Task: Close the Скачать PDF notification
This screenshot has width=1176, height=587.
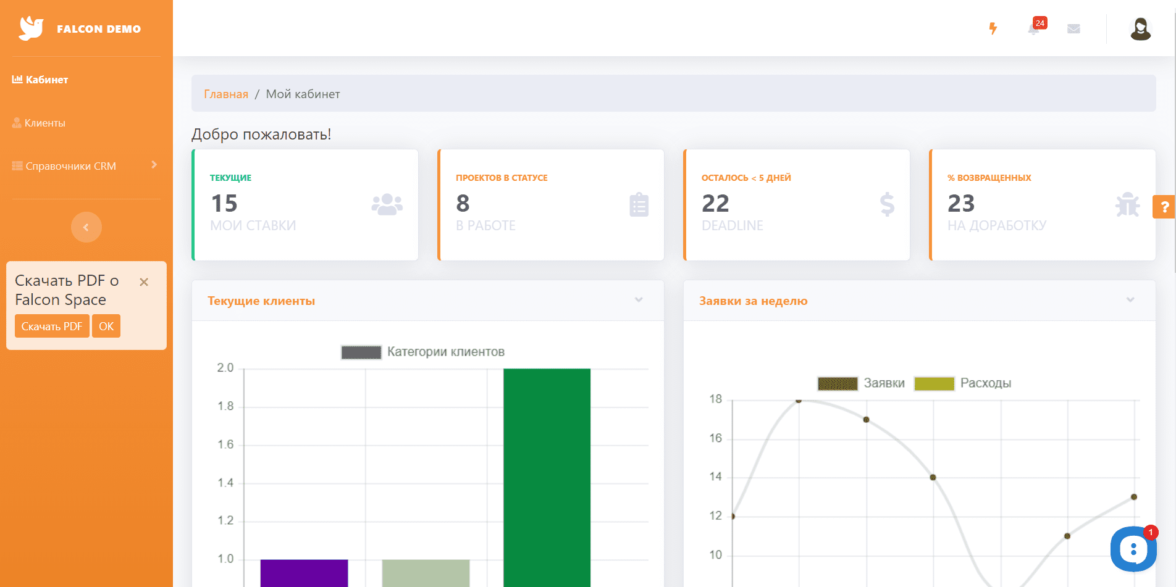Action: 144,282
